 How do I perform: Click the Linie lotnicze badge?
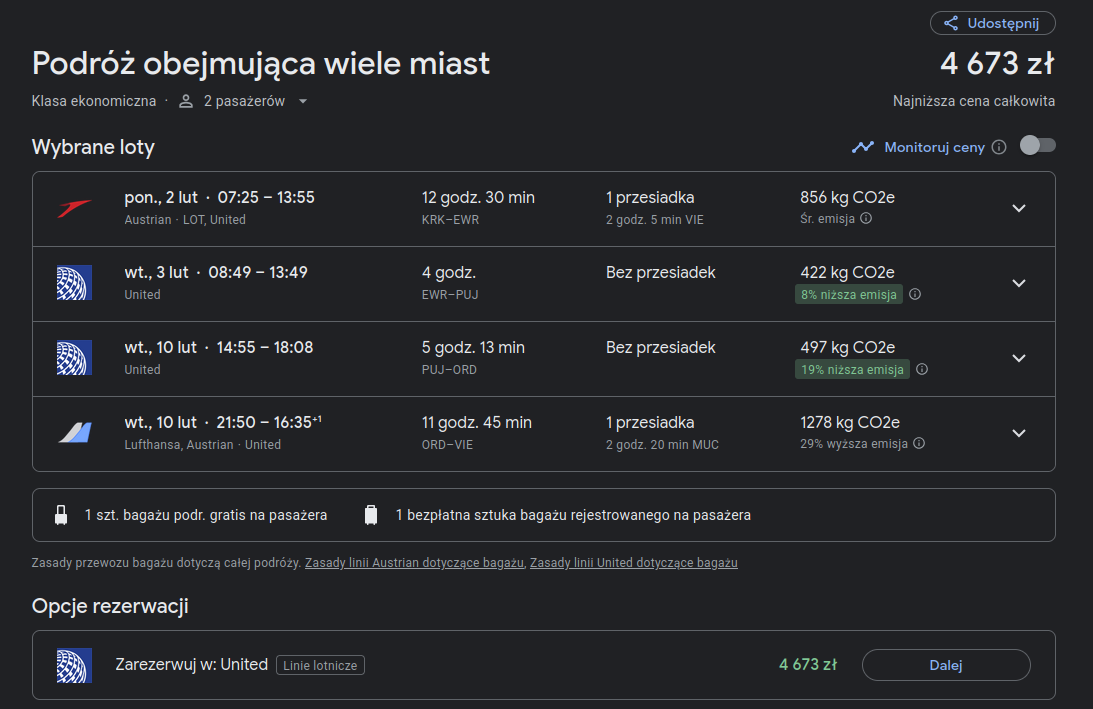(x=320, y=665)
